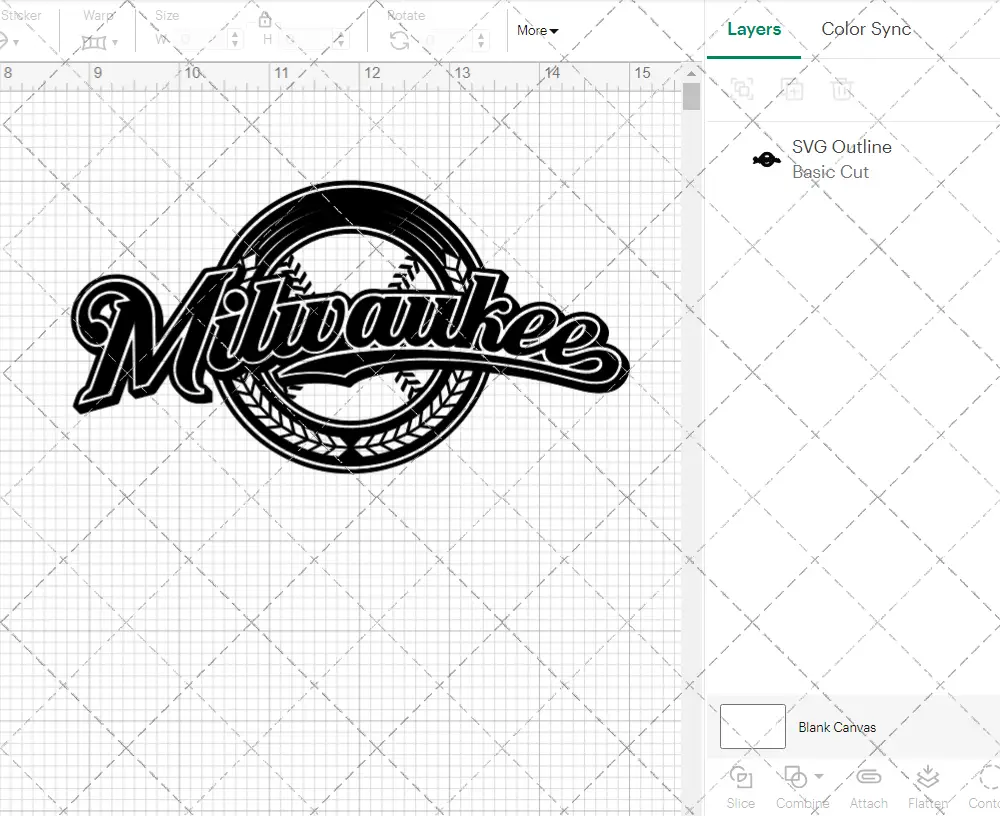Click the Basic Cut operation label
1000x816 pixels.
[x=830, y=172]
